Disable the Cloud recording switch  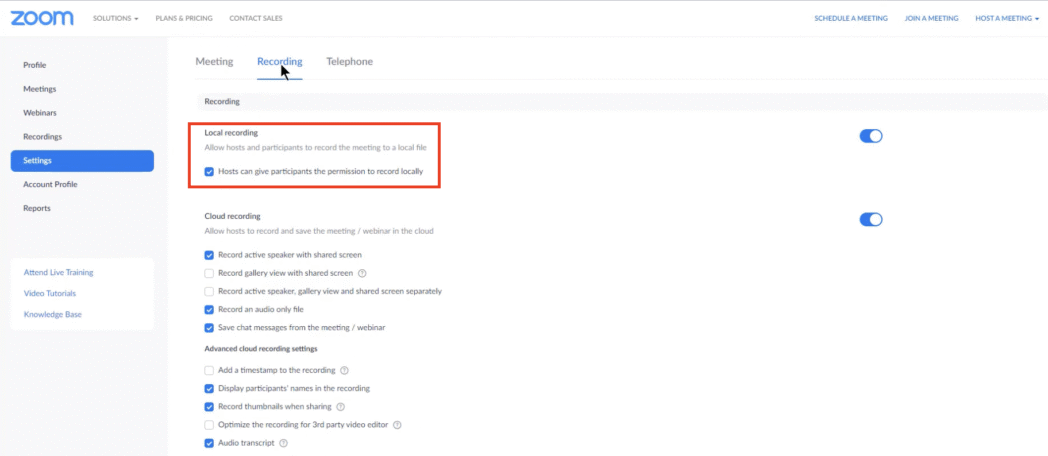pos(870,220)
